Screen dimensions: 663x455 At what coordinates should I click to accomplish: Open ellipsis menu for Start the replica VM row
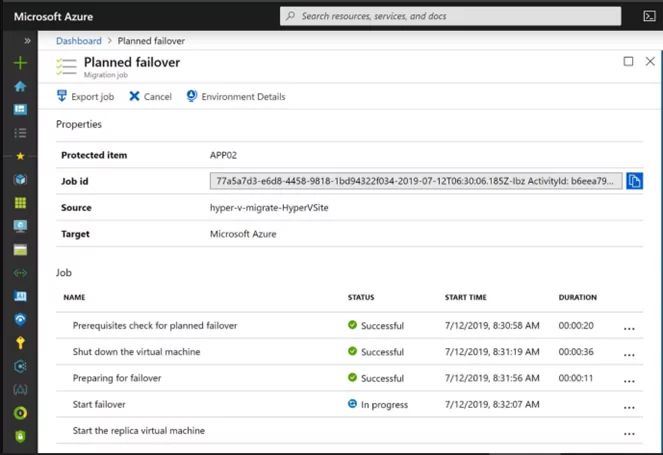[629, 433]
